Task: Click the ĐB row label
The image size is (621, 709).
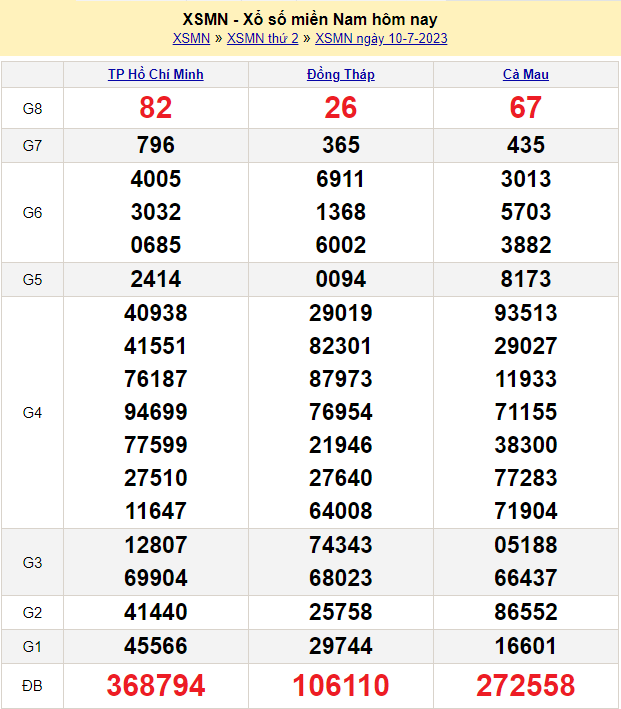Action: (32, 685)
